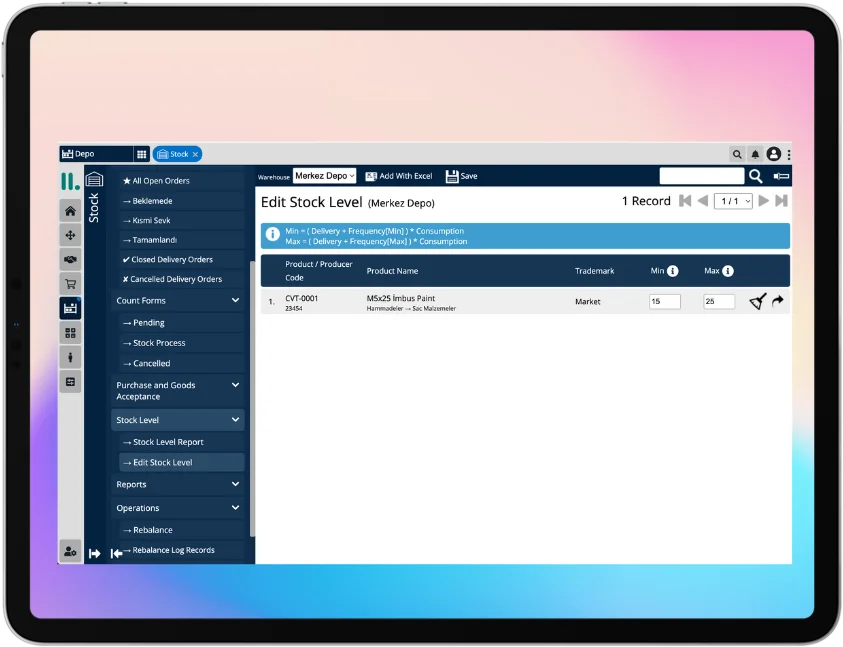Click the handshake icon in sidebar
Viewport: 843px width, 647px height.
[x=70, y=259]
